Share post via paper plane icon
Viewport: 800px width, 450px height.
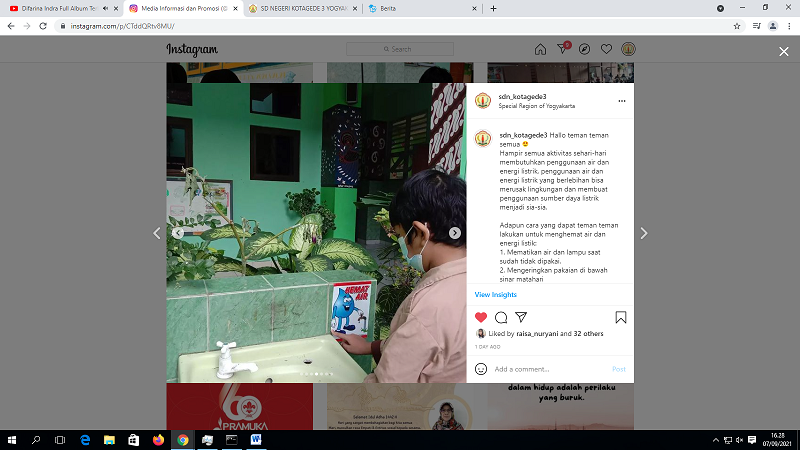[521, 317]
